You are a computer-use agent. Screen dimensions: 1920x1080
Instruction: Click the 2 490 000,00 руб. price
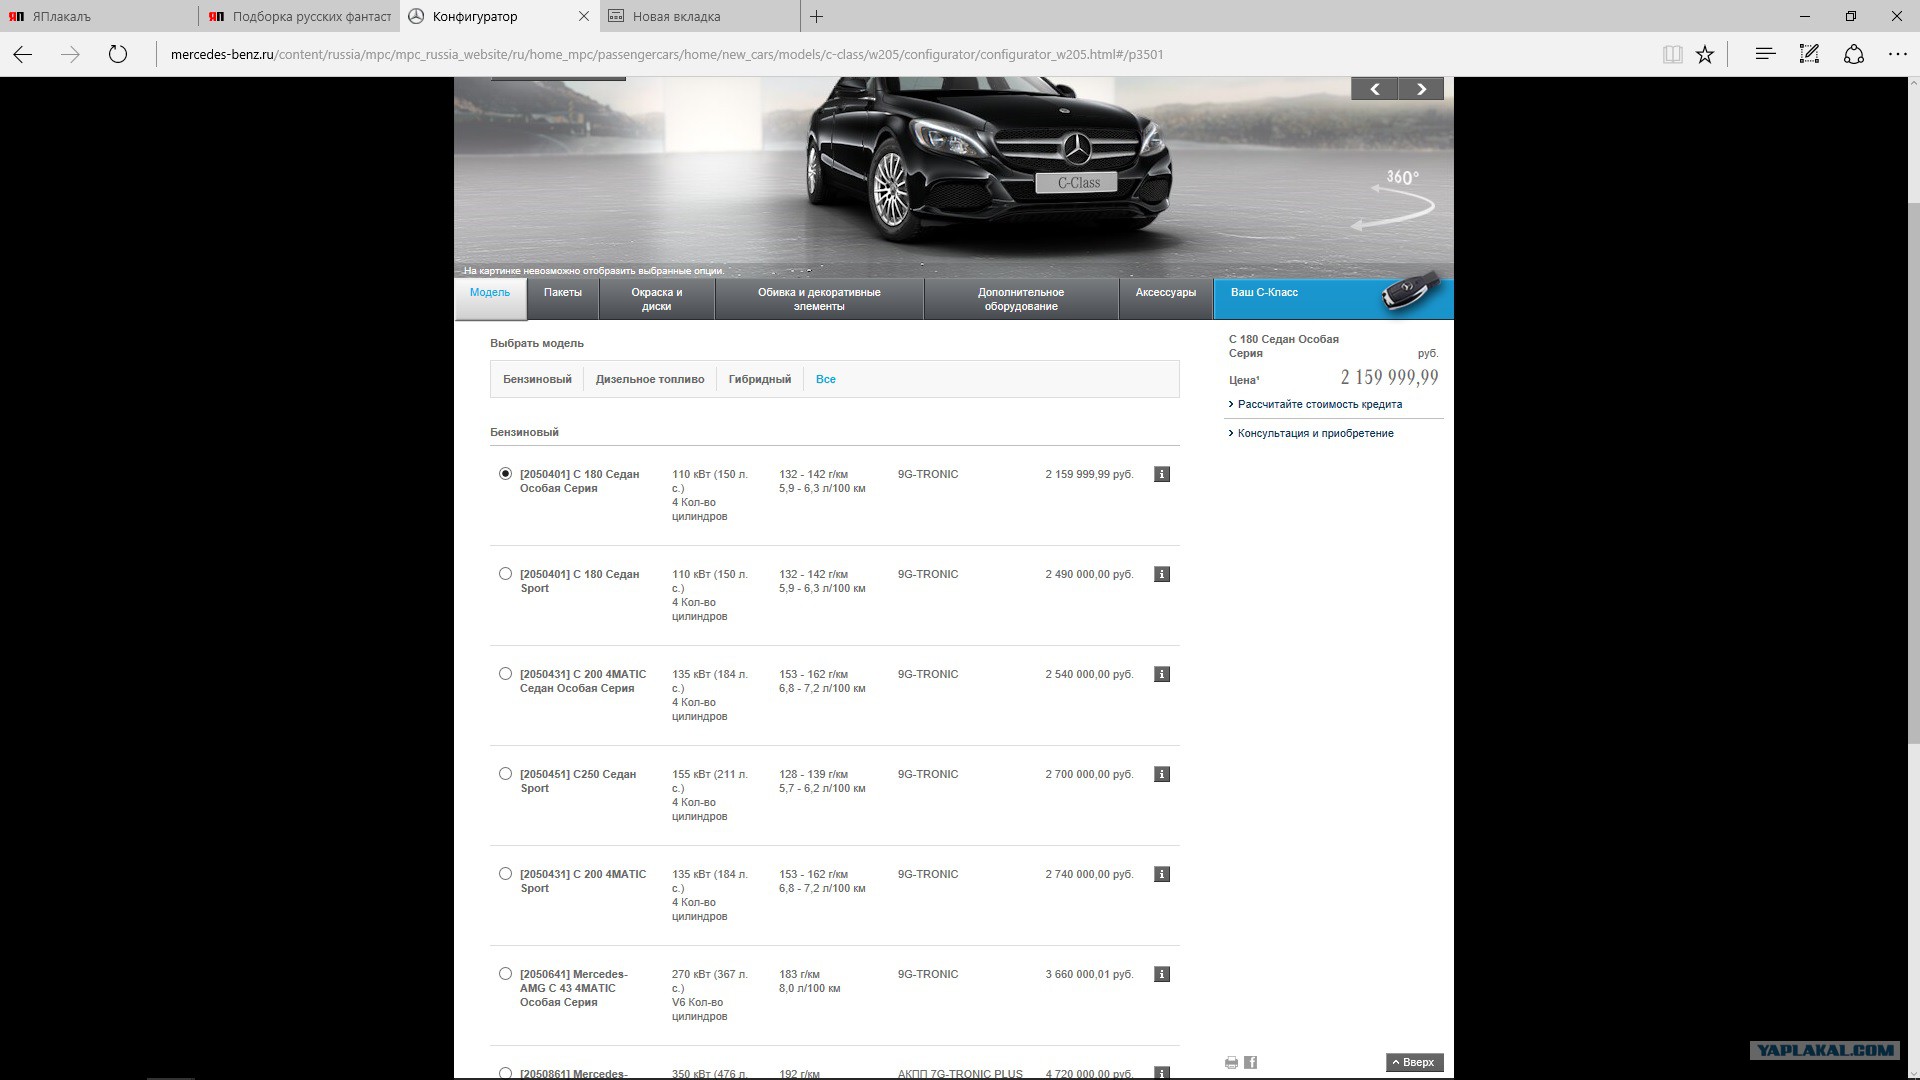point(1089,574)
